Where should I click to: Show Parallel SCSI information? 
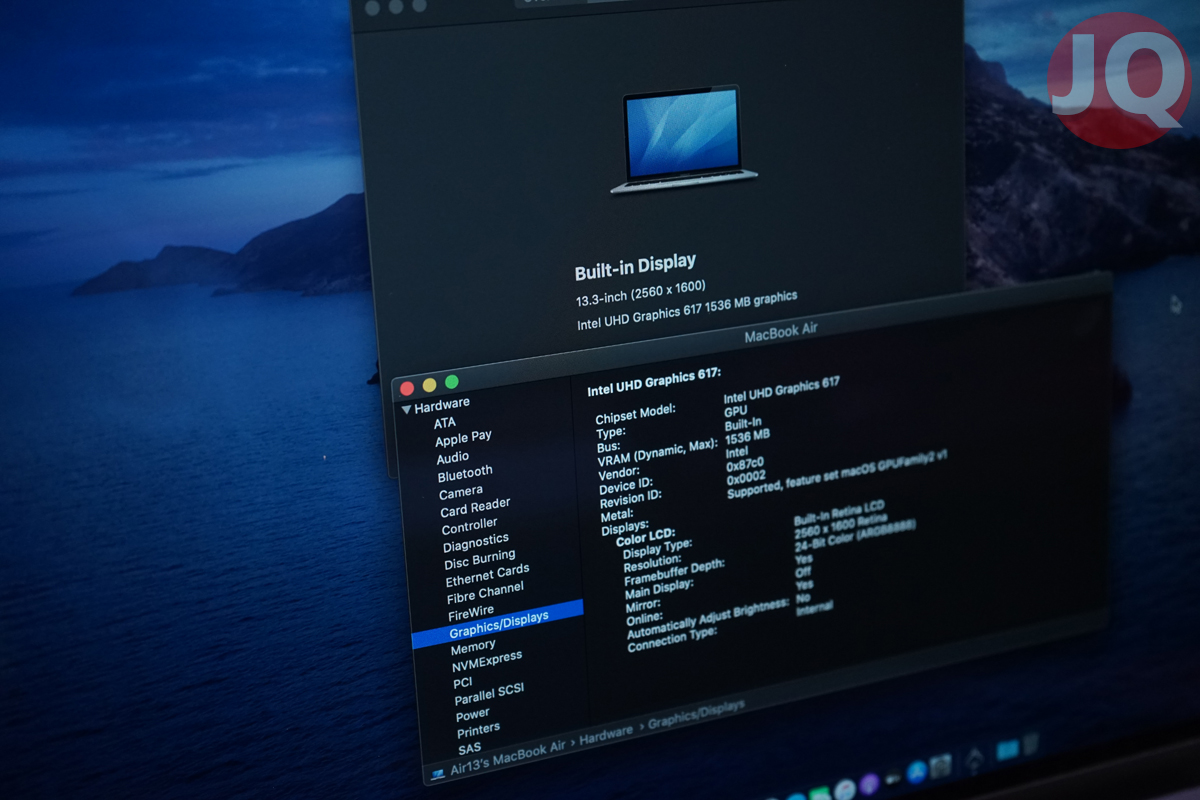(x=489, y=693)
